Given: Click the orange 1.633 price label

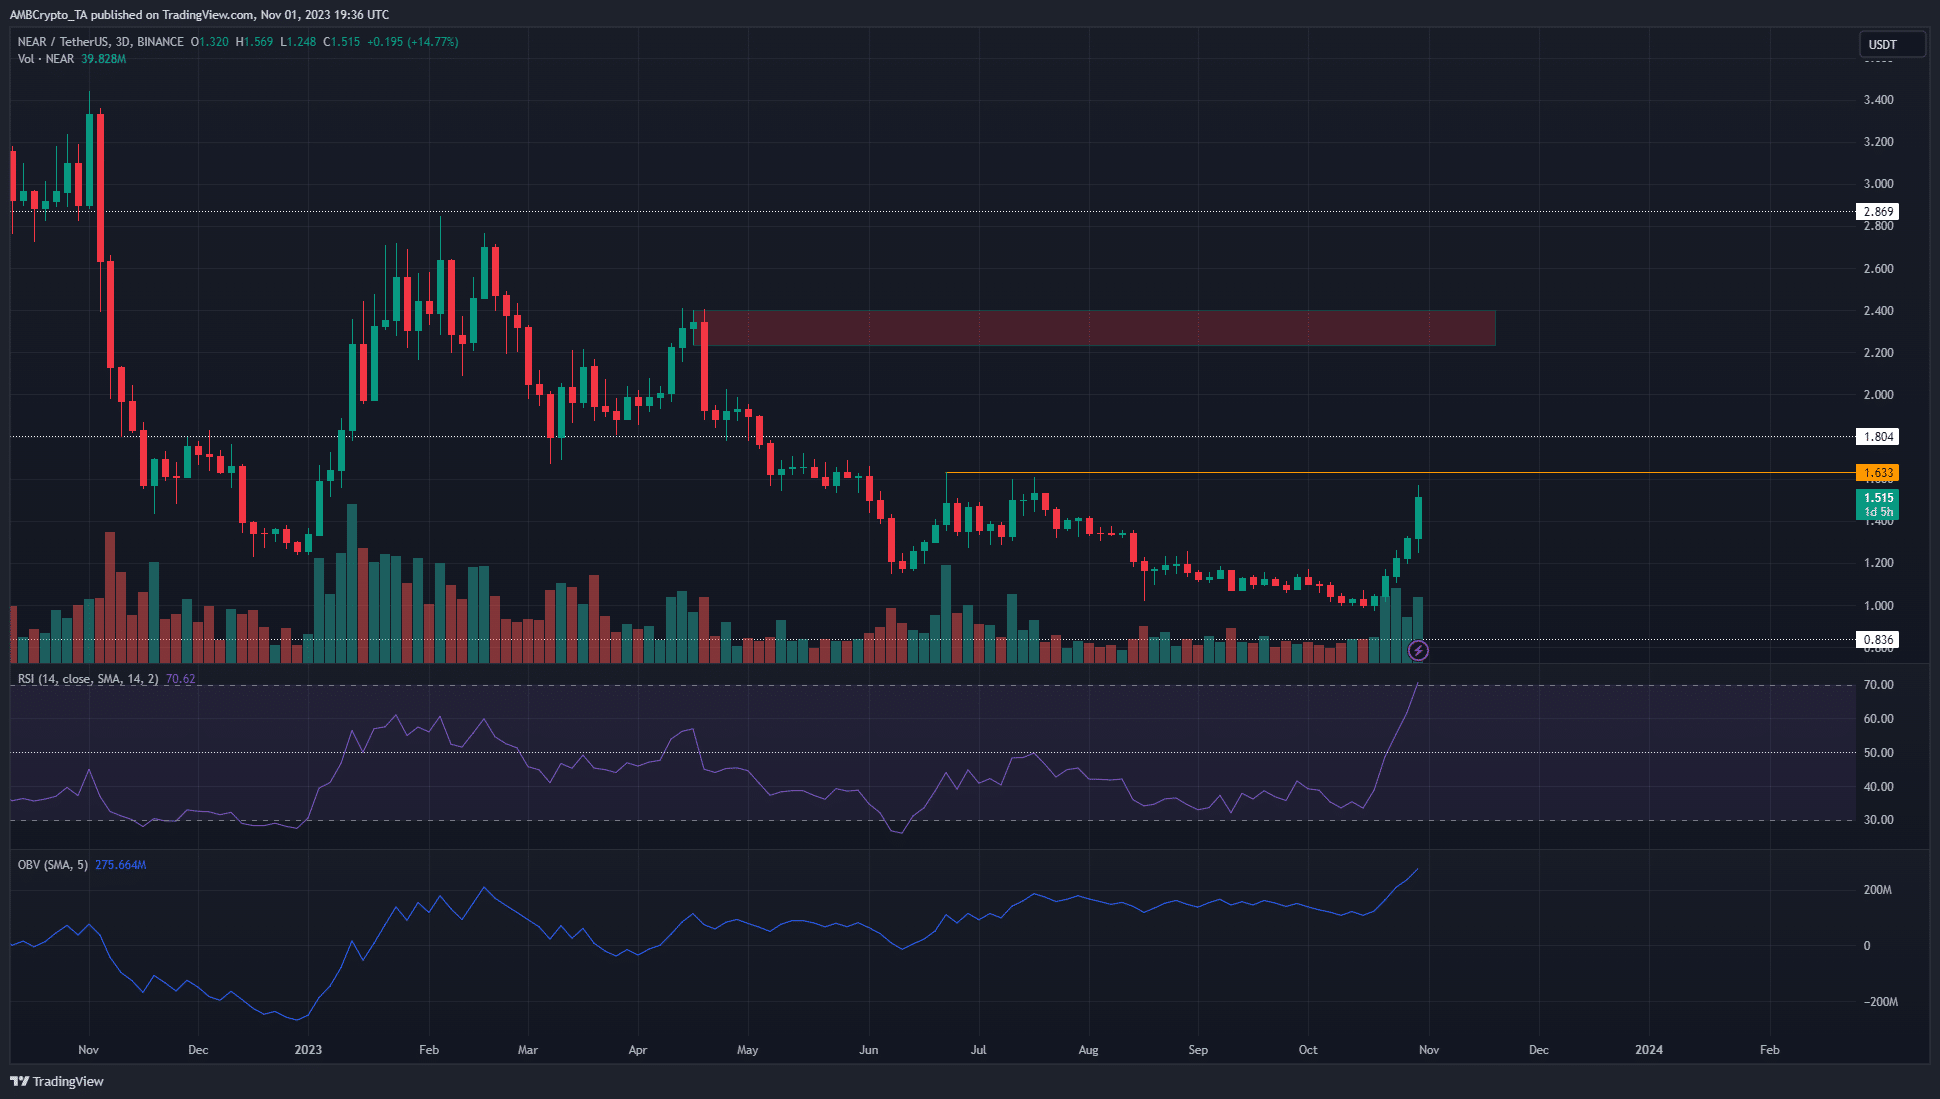Looking at the screenshot, I should click(x=1878, y=473).
